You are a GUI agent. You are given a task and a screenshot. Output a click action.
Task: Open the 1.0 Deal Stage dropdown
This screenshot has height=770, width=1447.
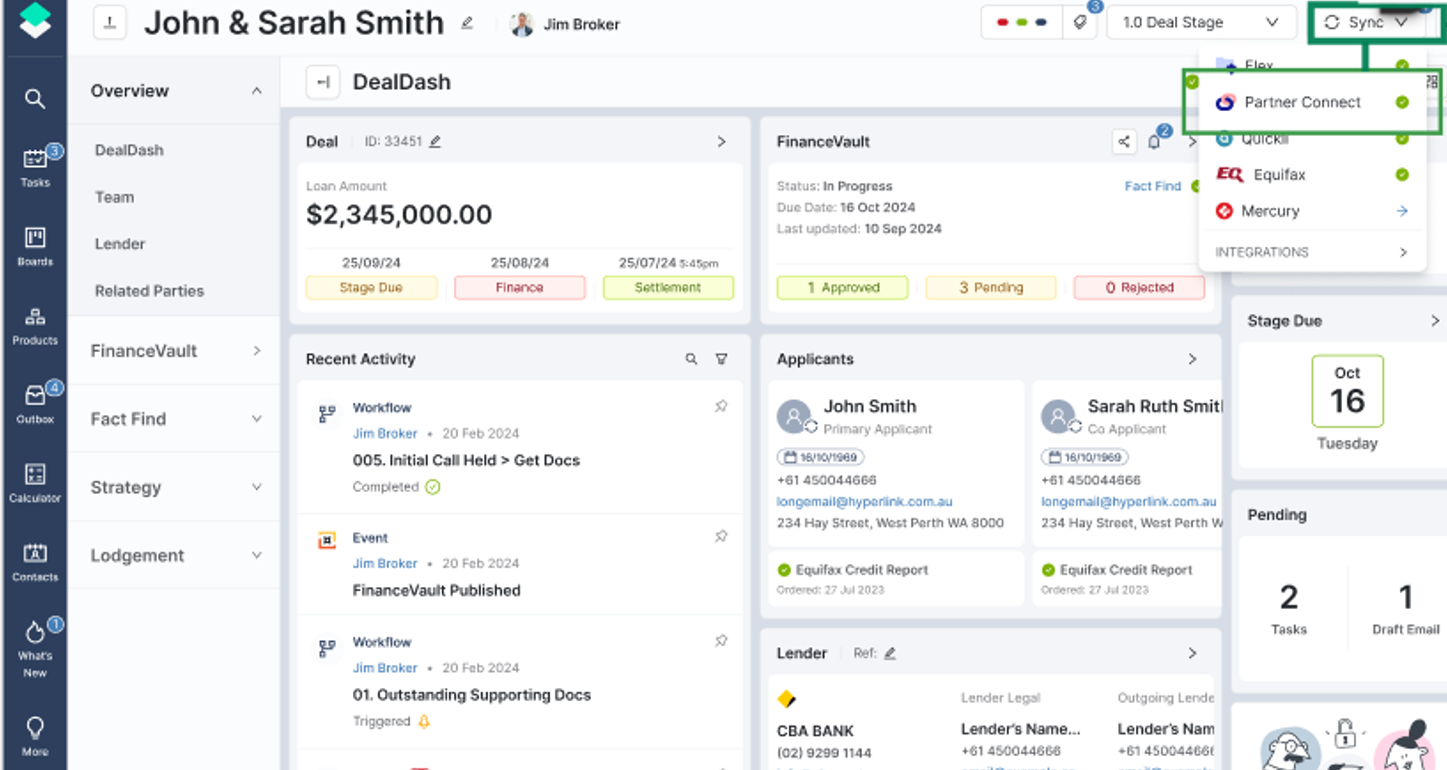pyautogui.click(x=1200, y=22)
